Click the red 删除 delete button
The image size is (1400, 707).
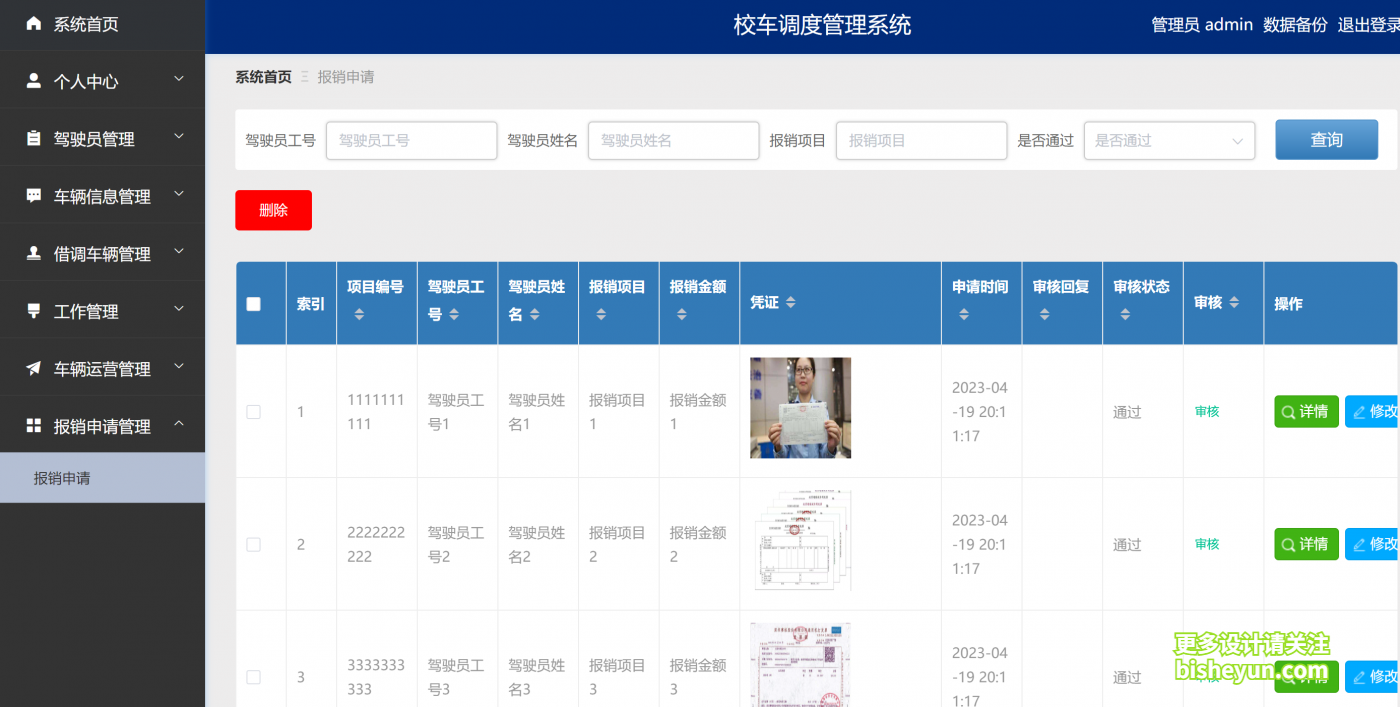tap(273, 210)
